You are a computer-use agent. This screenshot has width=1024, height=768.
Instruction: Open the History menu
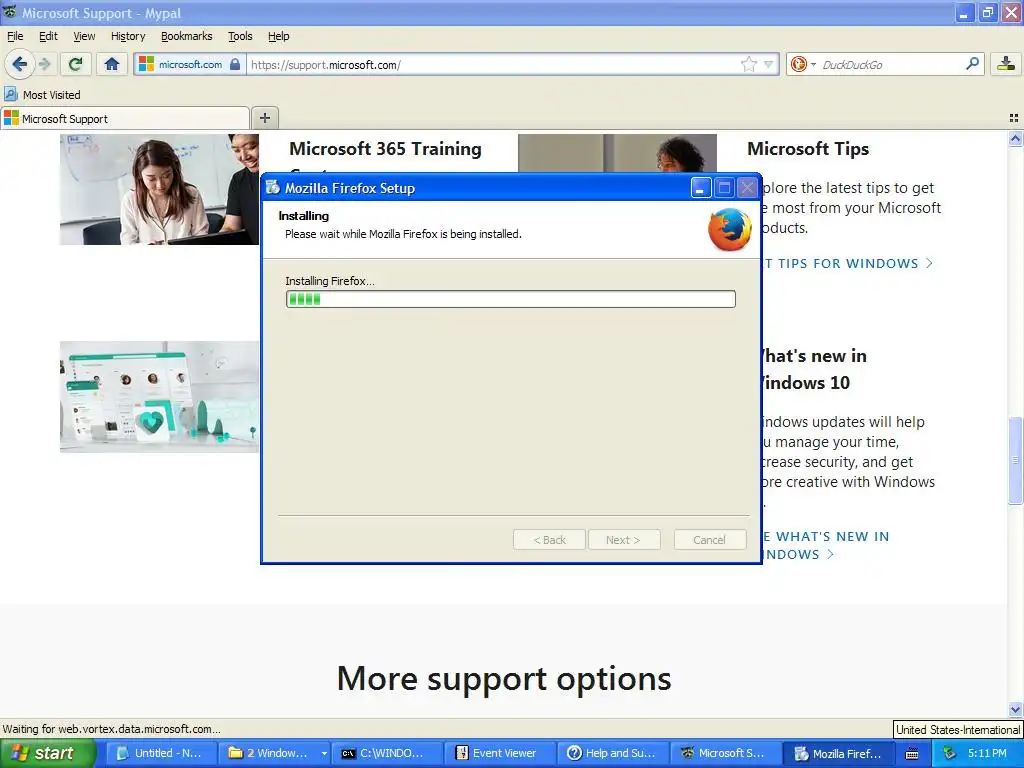[128, 36]
